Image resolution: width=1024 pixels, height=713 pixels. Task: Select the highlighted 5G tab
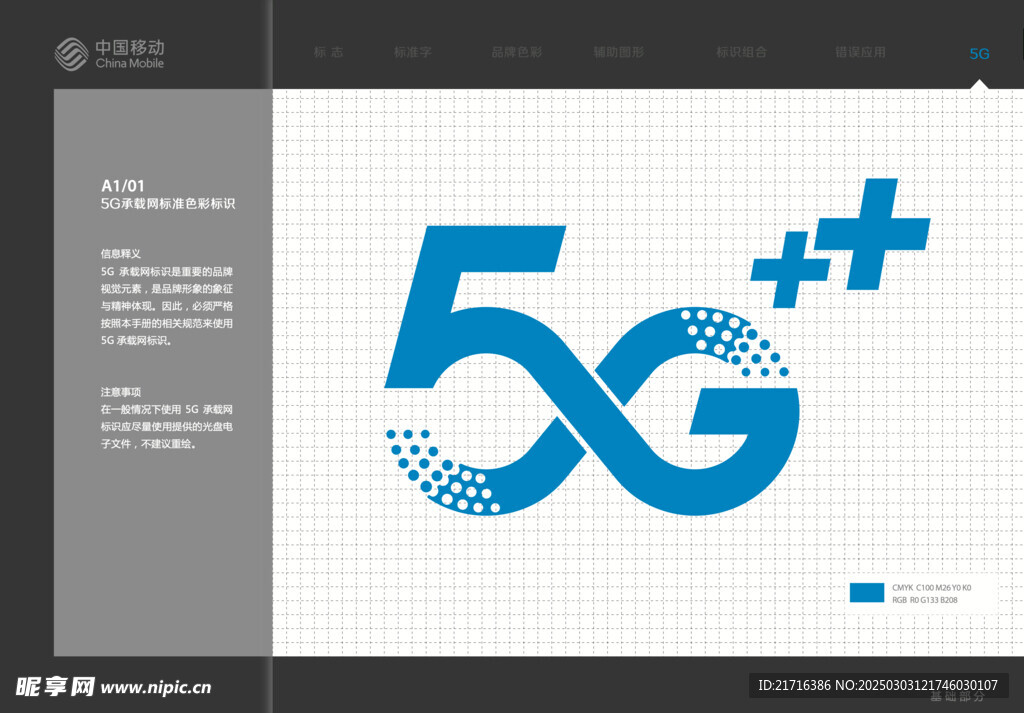click(x=979, y=54)
